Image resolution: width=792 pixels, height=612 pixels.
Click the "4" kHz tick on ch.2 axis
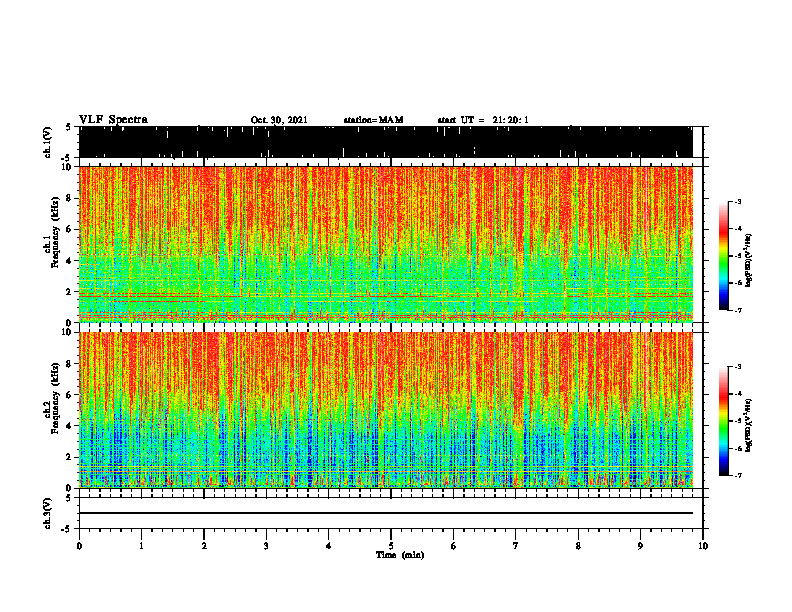coord(69,426)
